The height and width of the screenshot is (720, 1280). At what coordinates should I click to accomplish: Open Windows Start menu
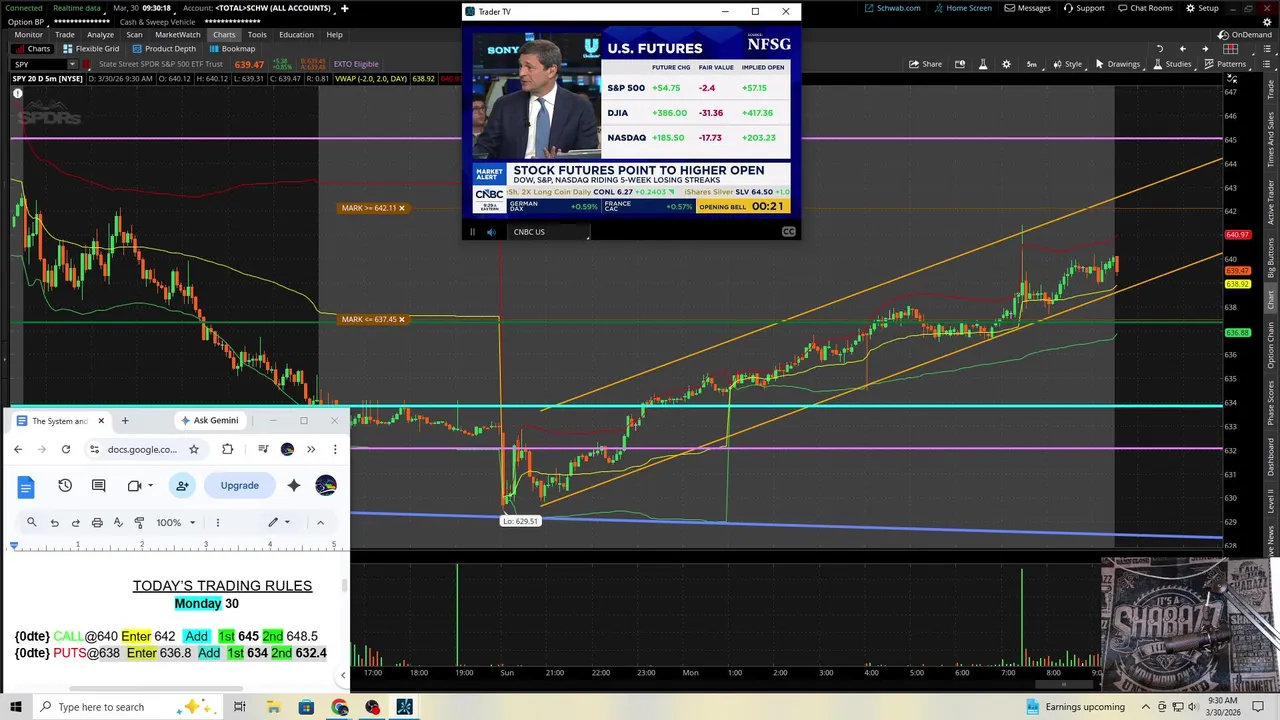coord(16,707)
